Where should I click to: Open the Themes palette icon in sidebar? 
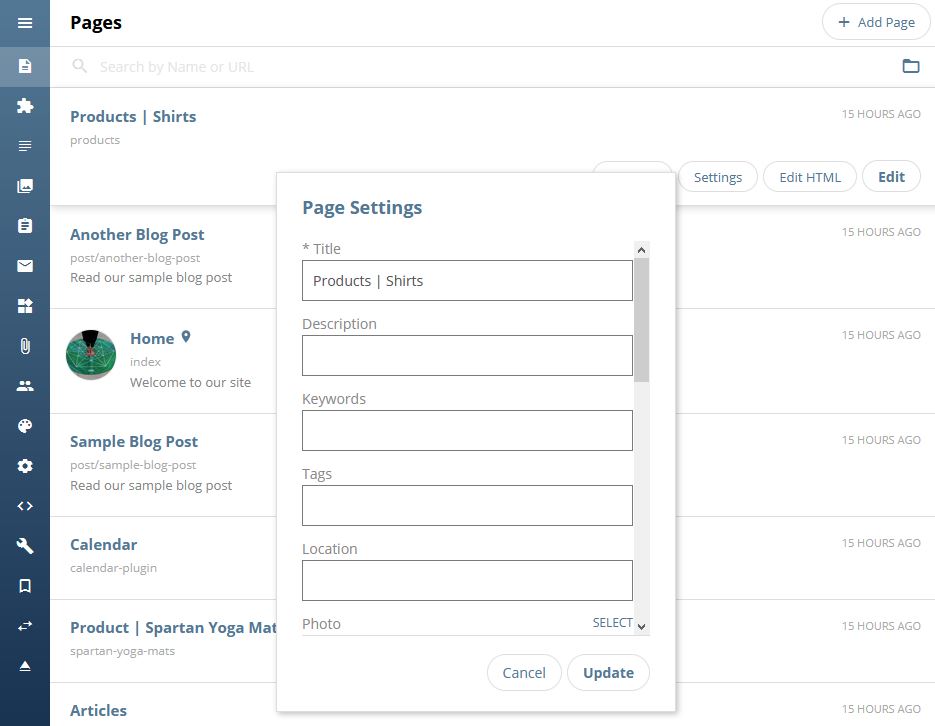coord(24,426)
